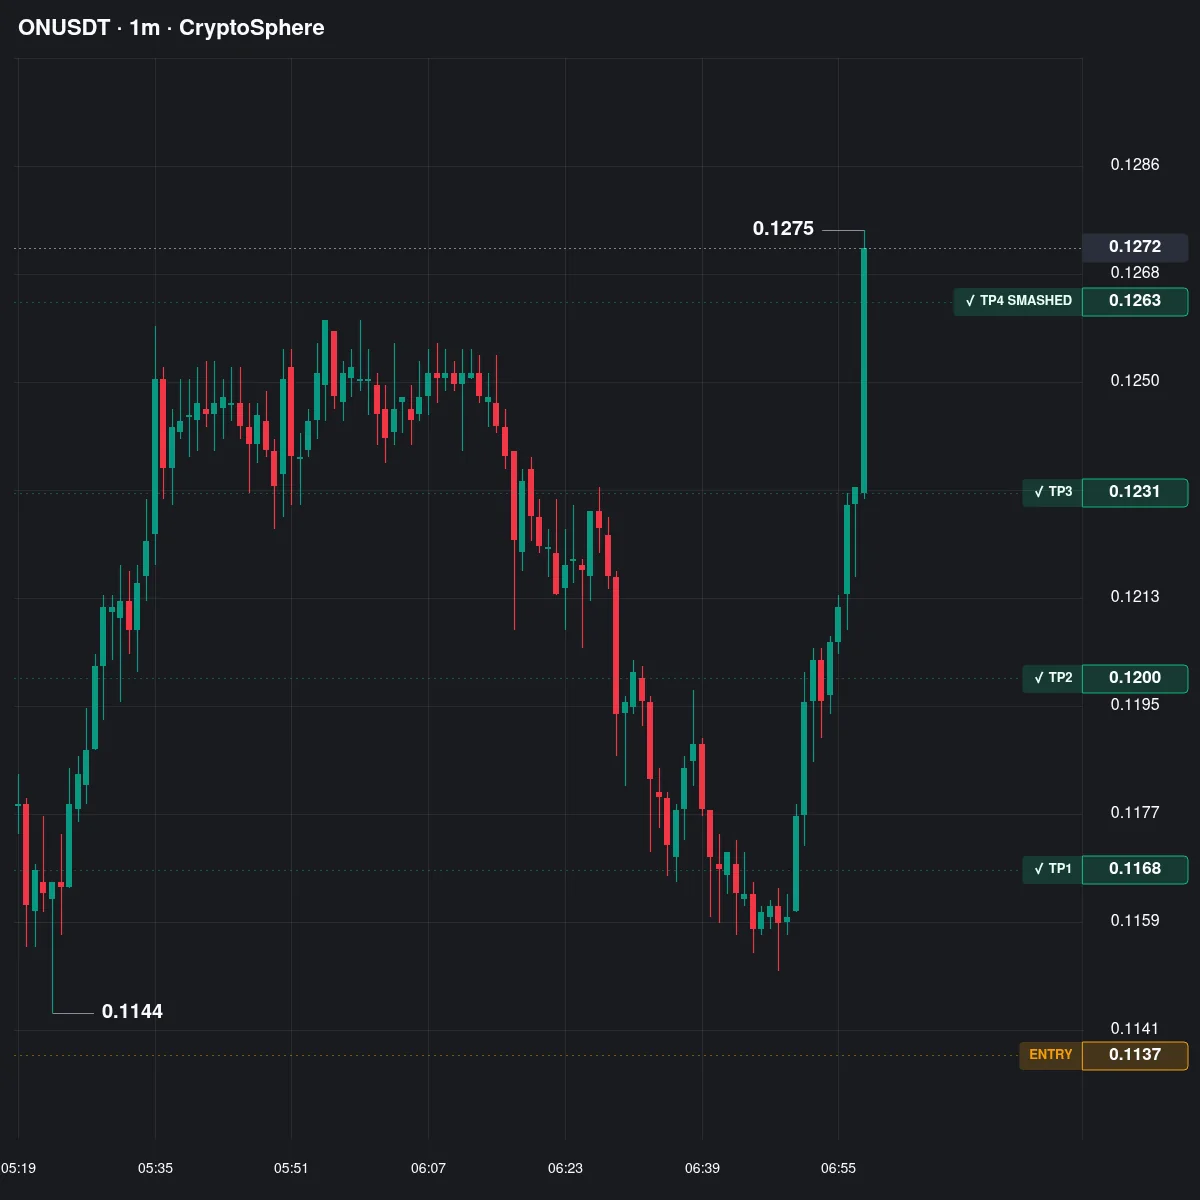Click the 05:51 time axis label

pyautogui.click(x=291, y=1168)
